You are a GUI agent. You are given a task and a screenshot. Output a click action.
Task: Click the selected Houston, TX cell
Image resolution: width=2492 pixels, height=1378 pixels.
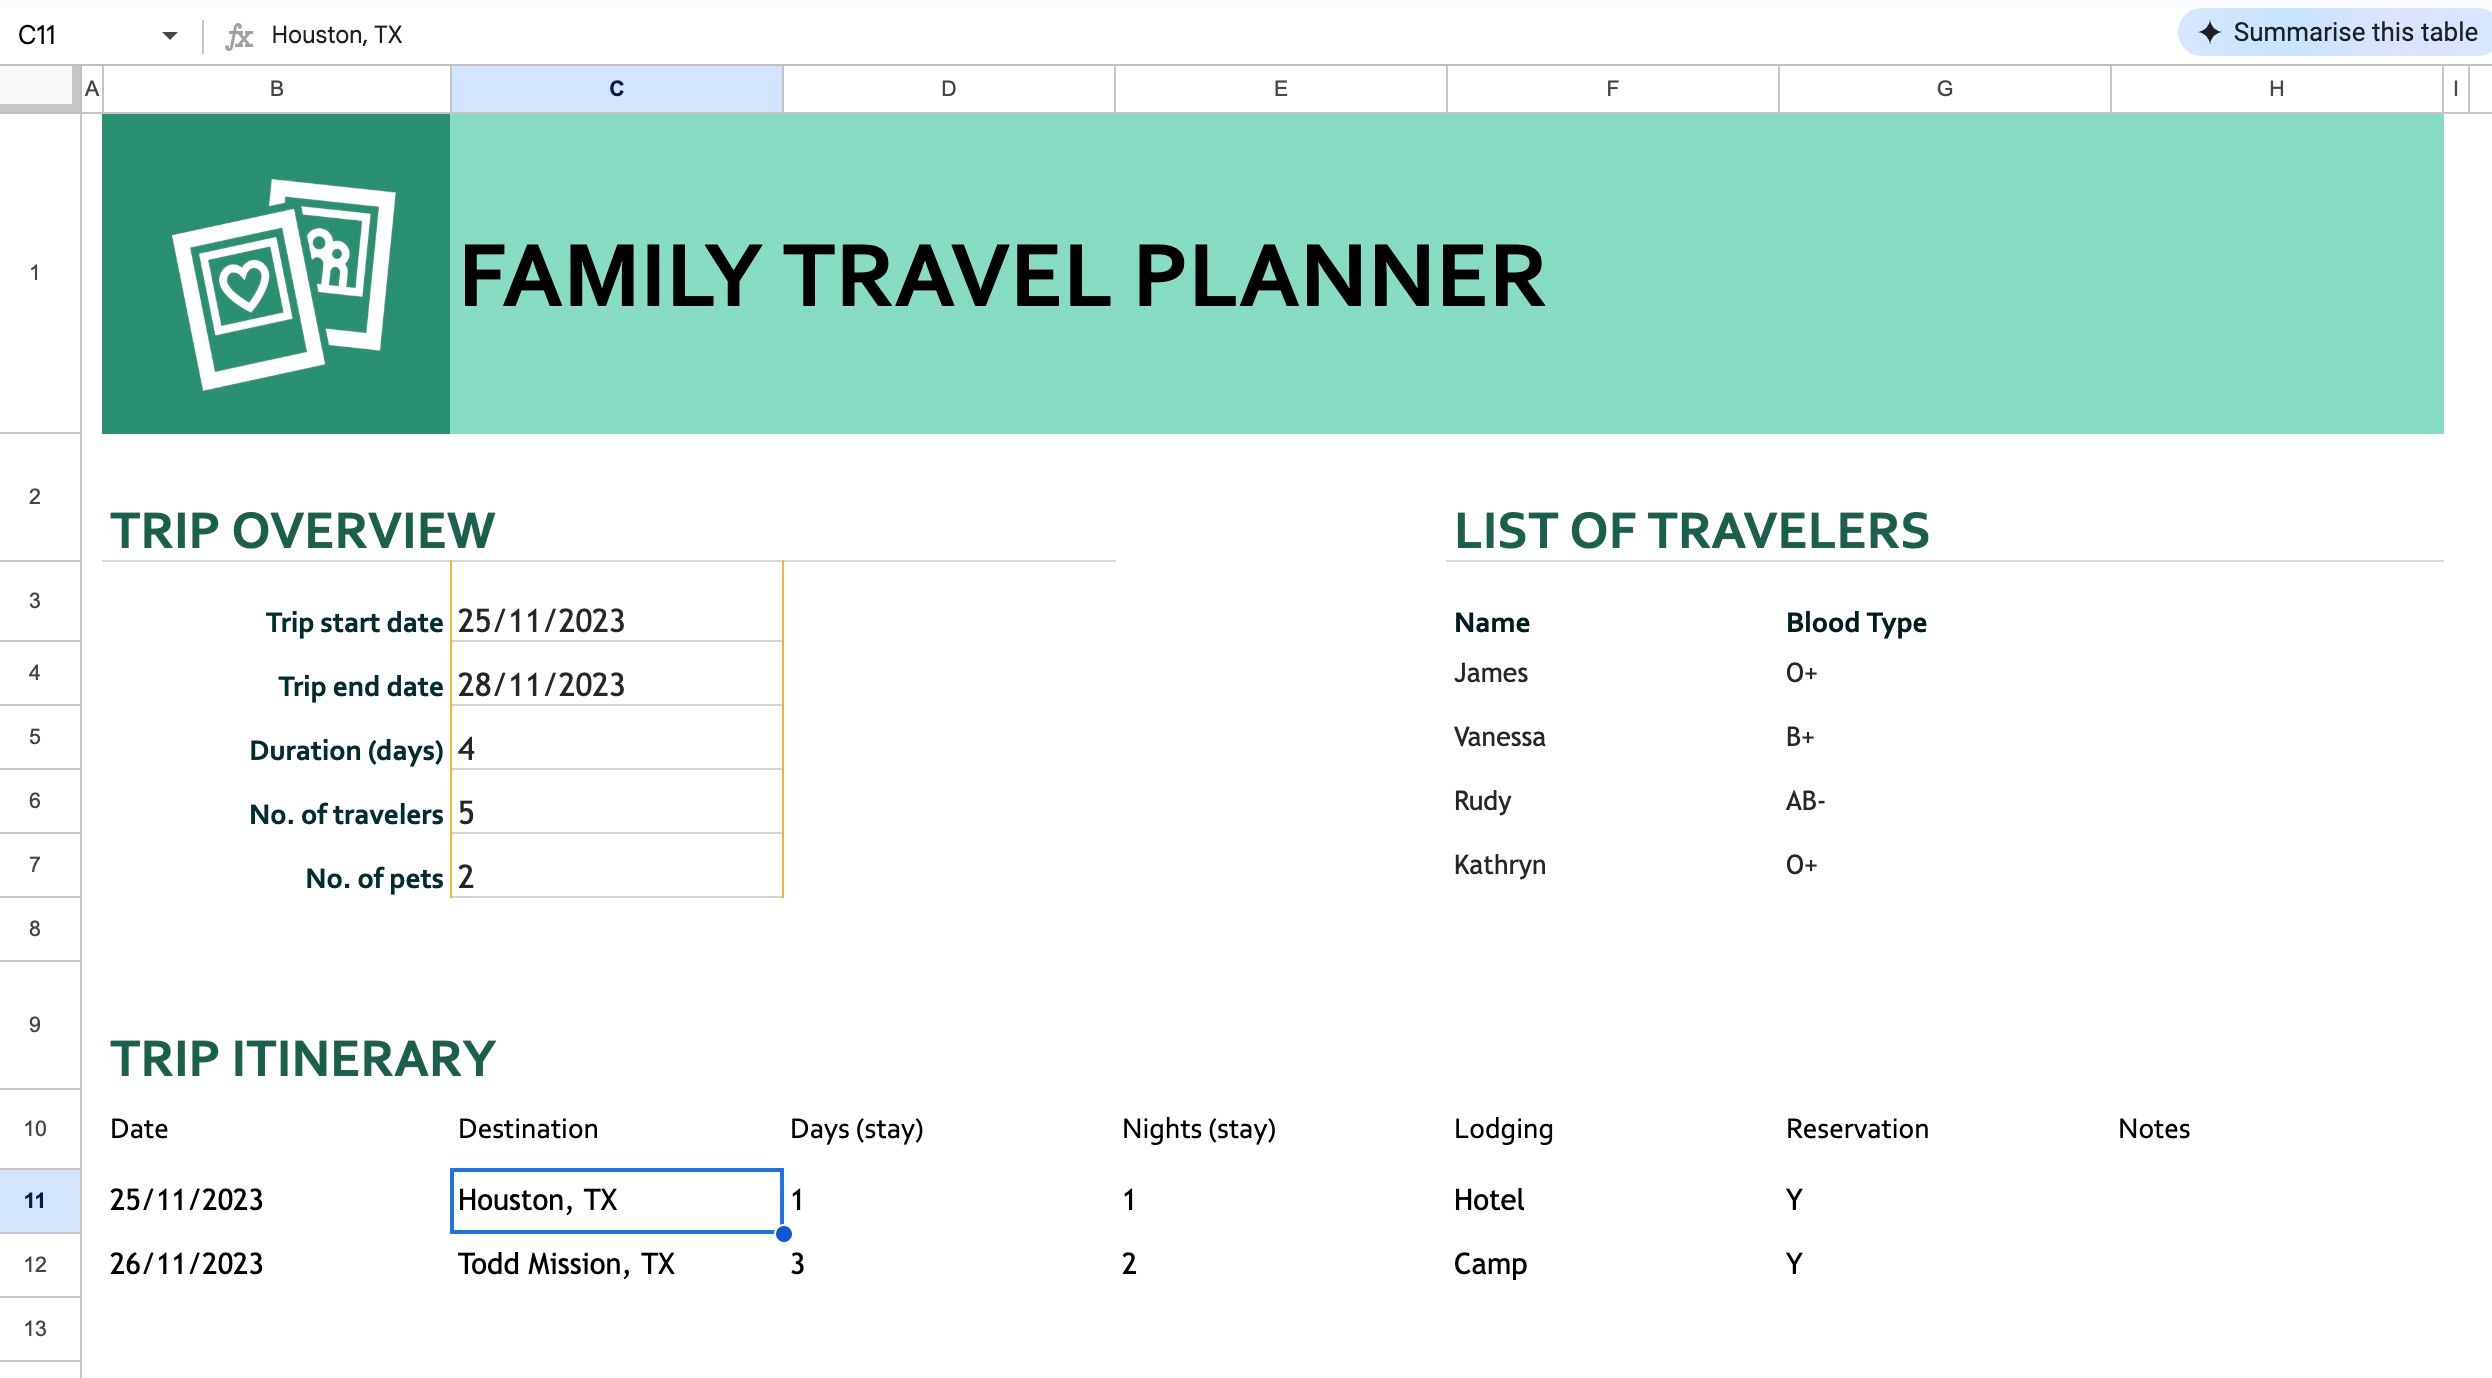tap(617, 1200)
